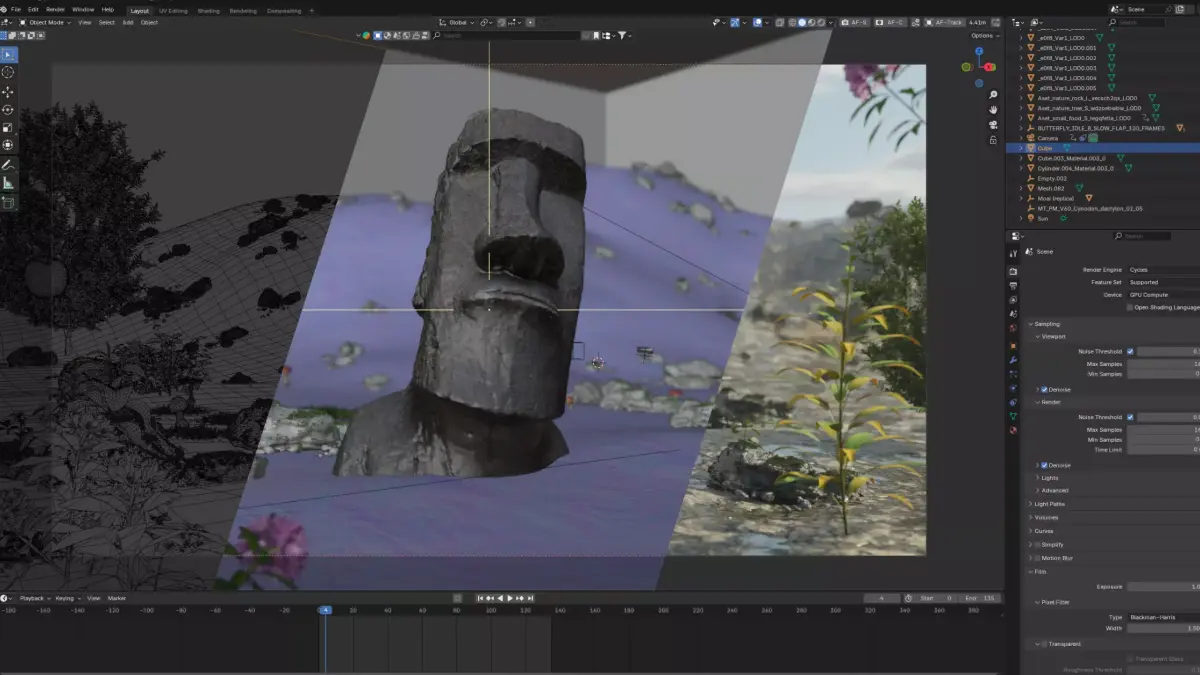Select the Scale tool
The height and width of the screenshot is (675, 1200).
8,128
